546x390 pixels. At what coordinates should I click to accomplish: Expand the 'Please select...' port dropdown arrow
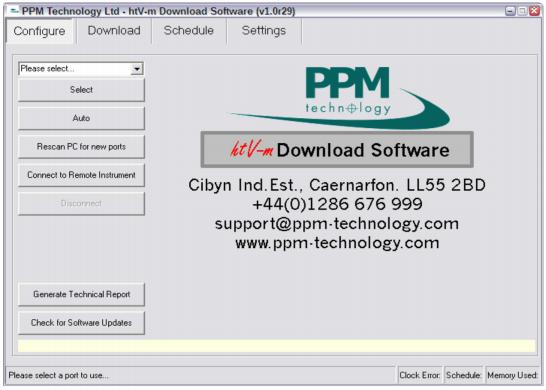pyautogui.click(x=137, y=69)
